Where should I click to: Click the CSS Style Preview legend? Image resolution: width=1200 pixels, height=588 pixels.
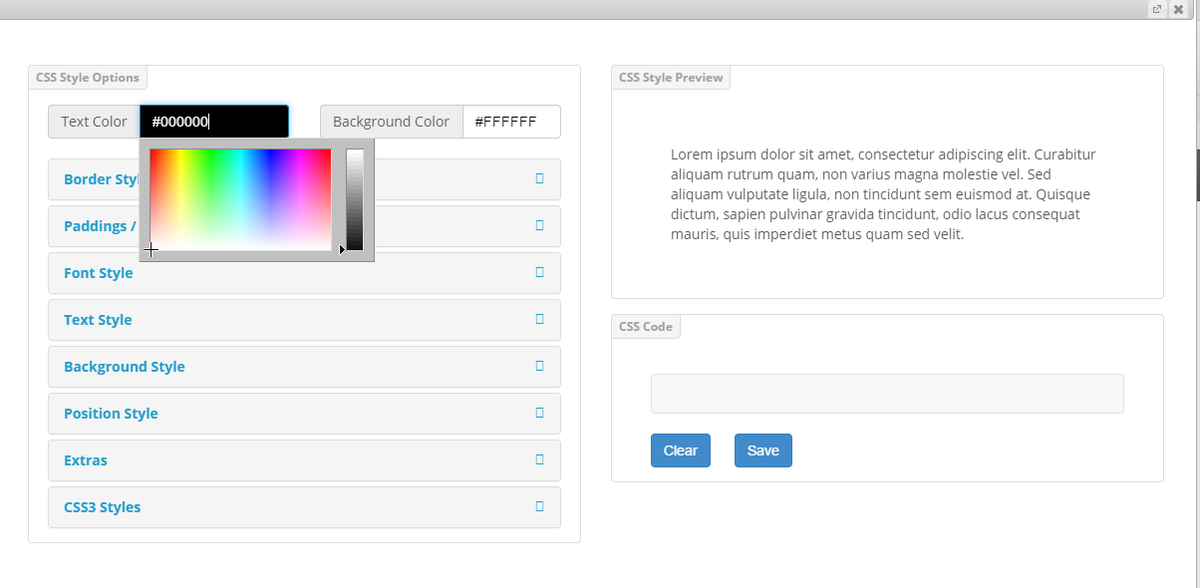tap(671, 78)
